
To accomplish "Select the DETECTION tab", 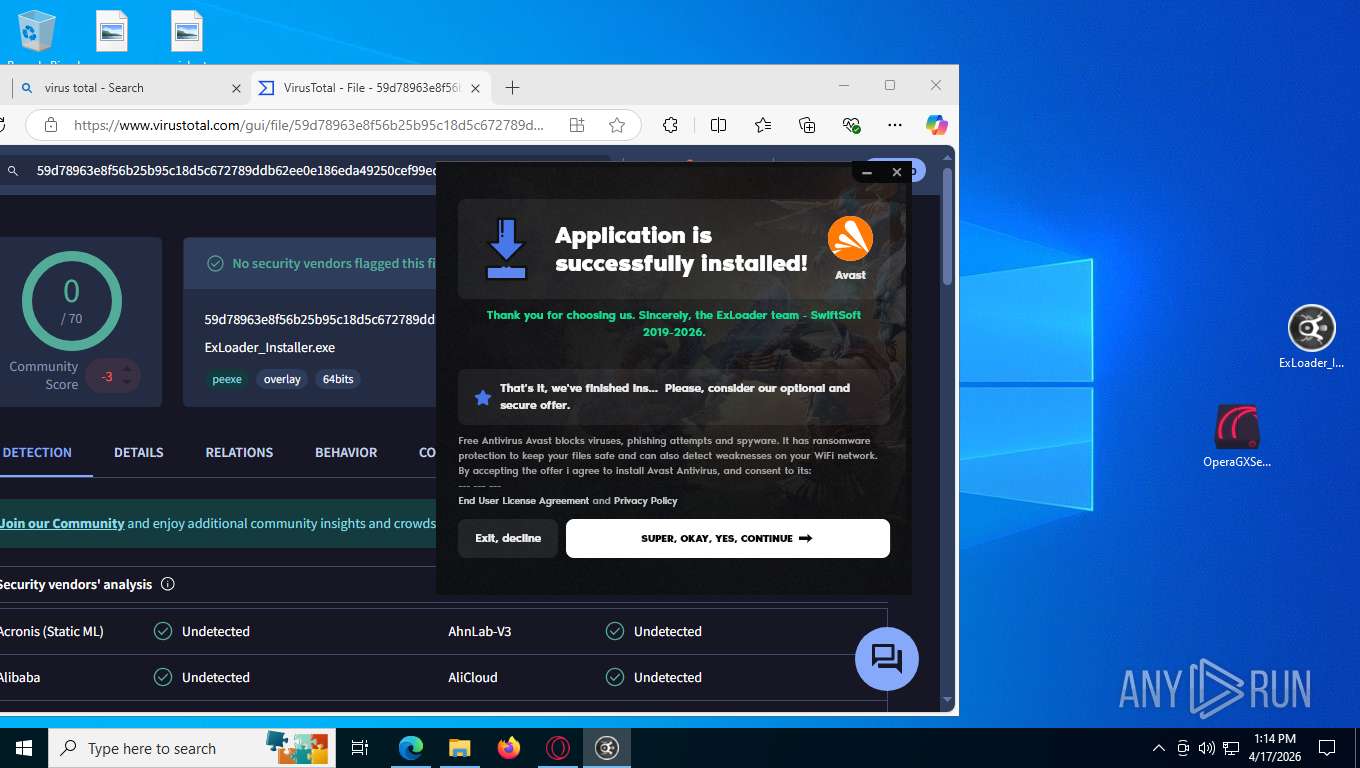I will pyautogui.click(x=37, y=452).
